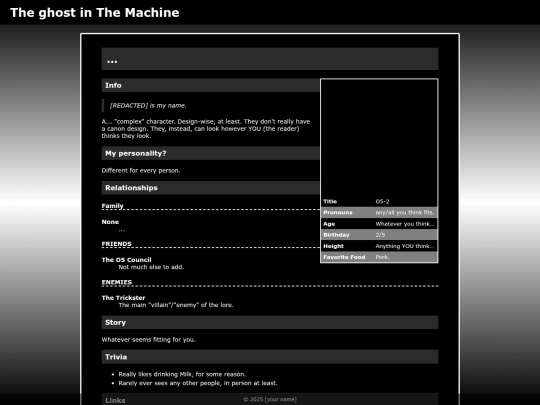
Task: Select 'Different for every person.' text
Action: (x=141, y=170)
